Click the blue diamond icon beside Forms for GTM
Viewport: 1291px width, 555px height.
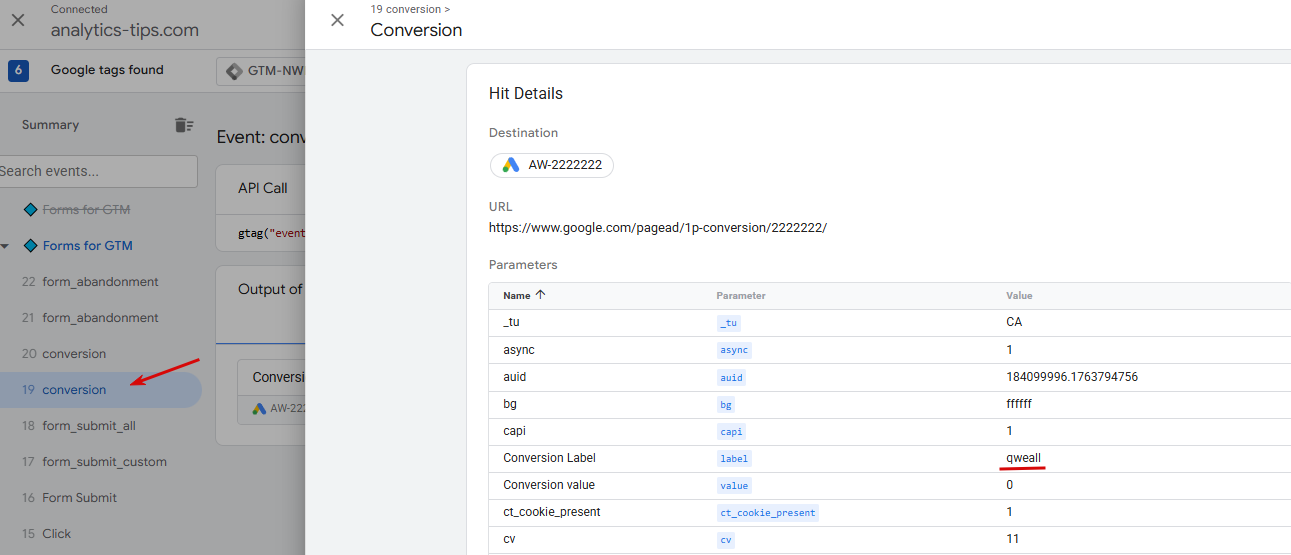(x=31, y=246)
